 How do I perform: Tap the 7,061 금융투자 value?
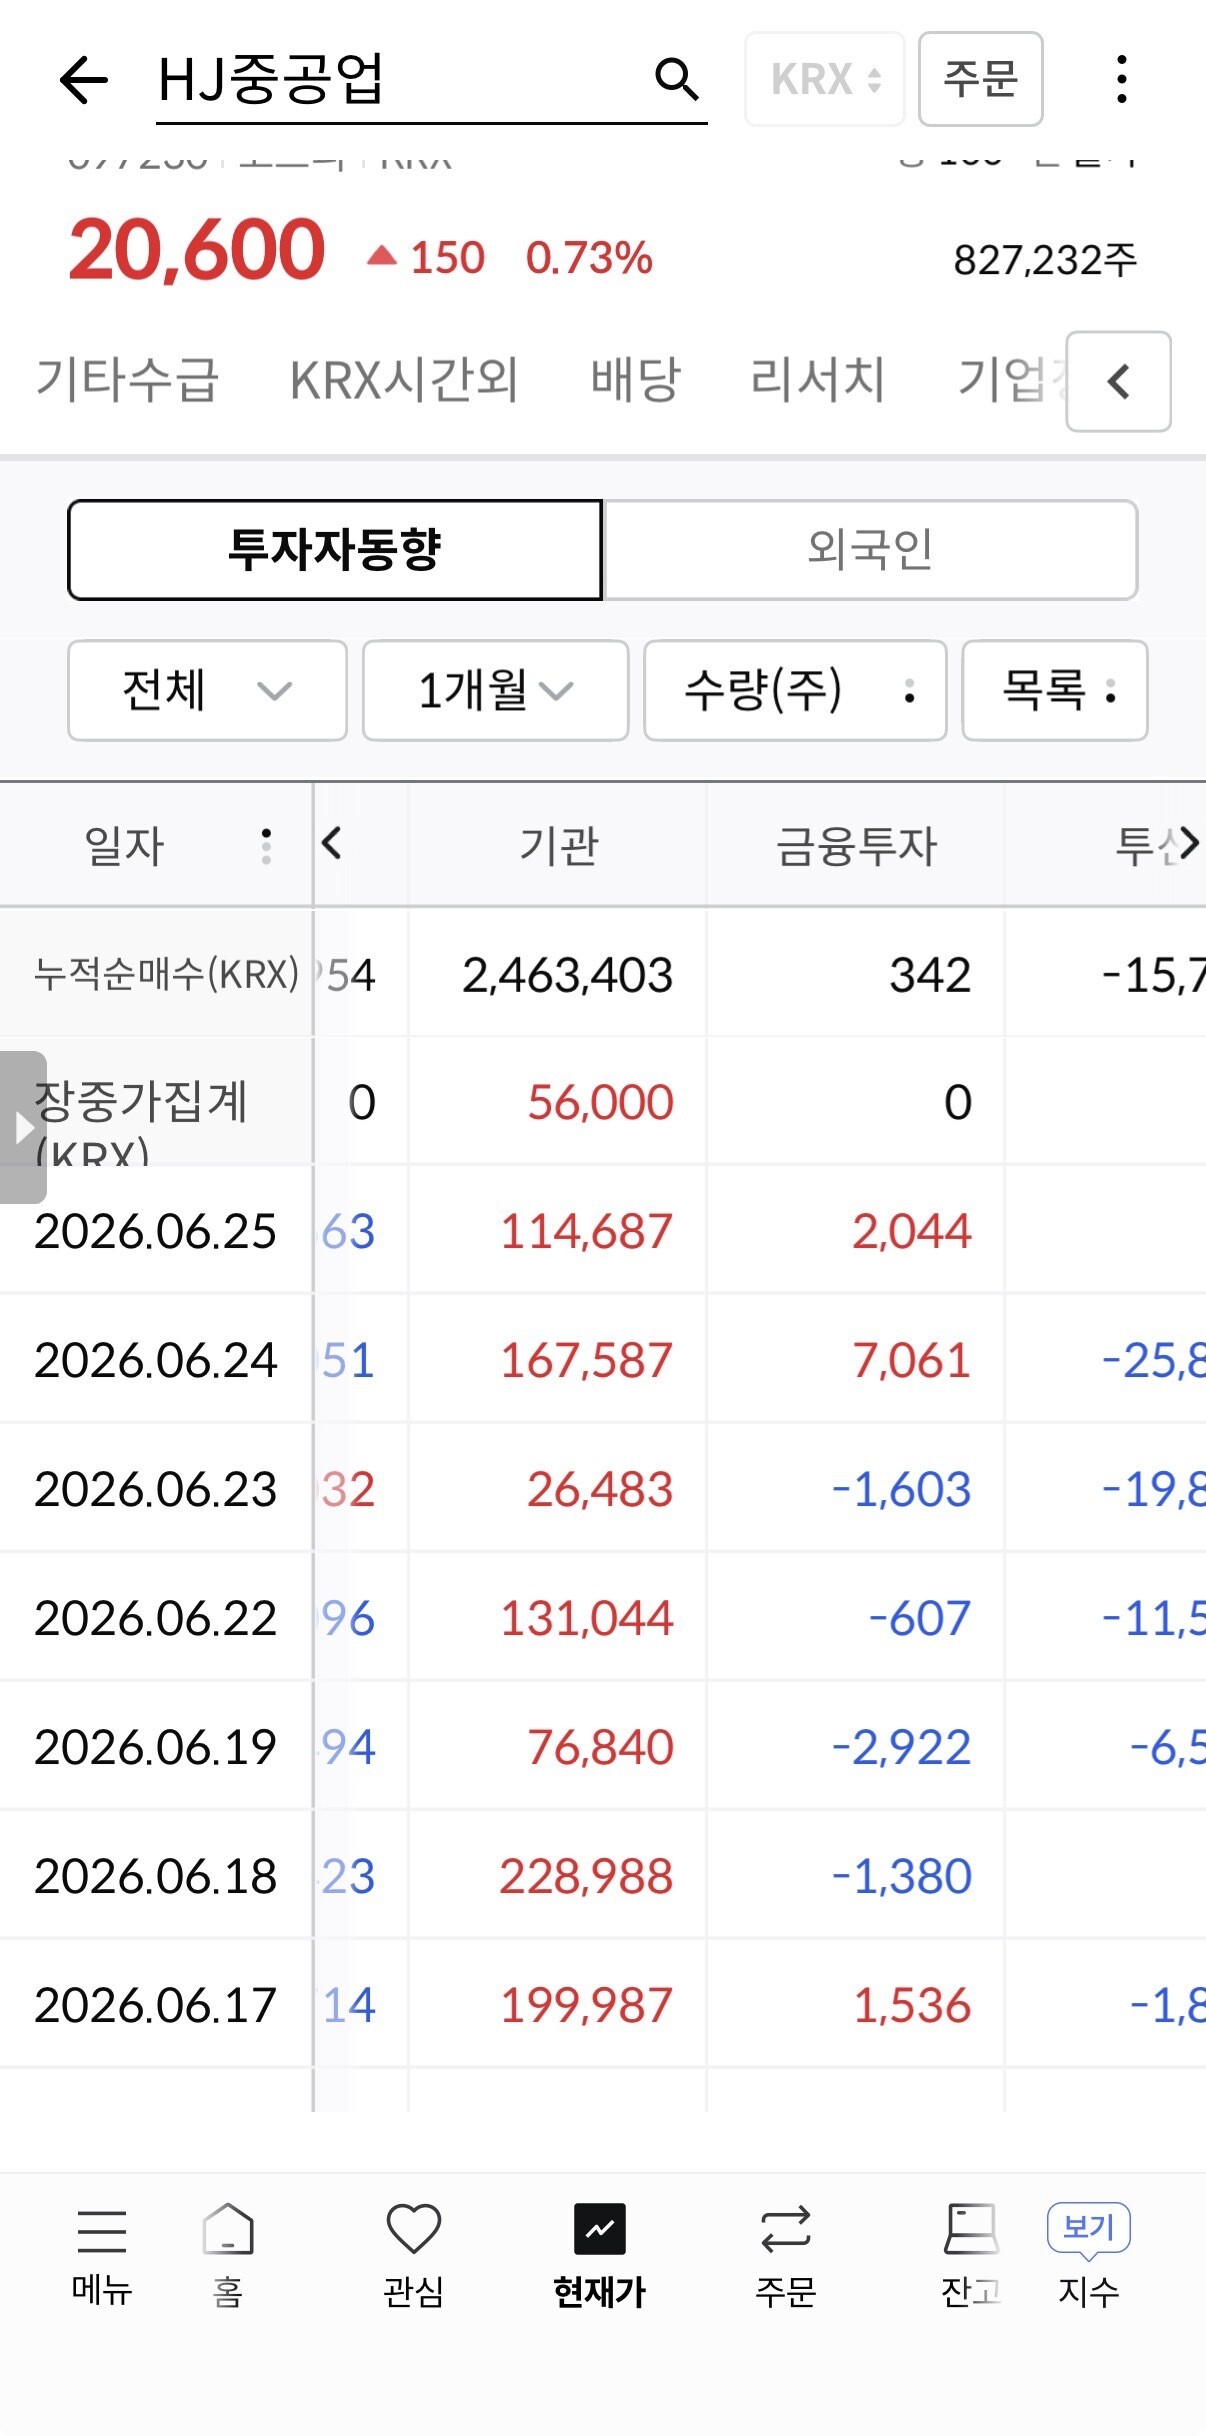click(x=911, y=1360)
